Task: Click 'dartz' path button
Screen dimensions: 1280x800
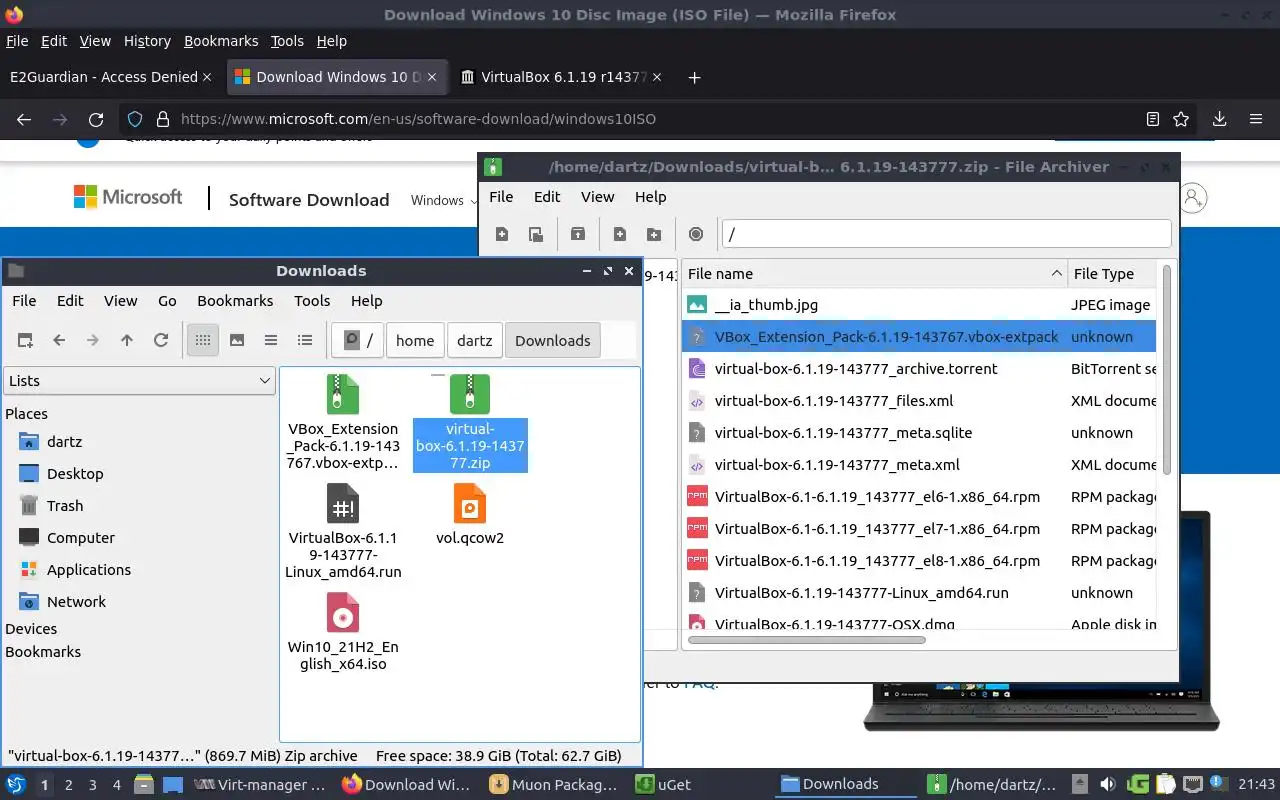Action: pos(475,340)
